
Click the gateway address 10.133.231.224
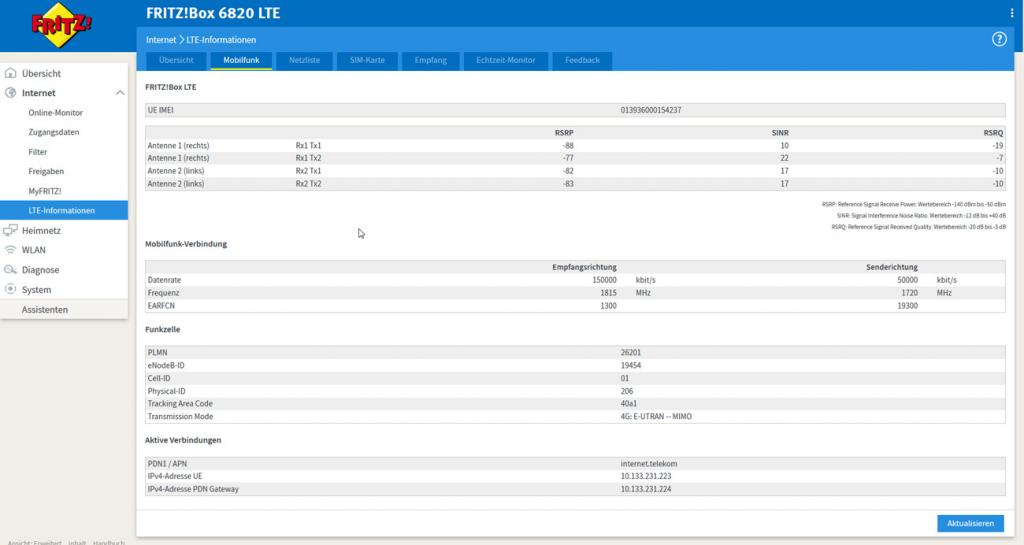coord(645,489)
